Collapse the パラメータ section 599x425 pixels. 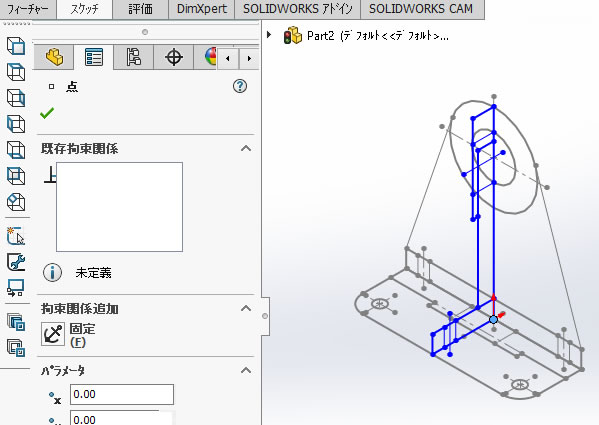tap(246, 370)
